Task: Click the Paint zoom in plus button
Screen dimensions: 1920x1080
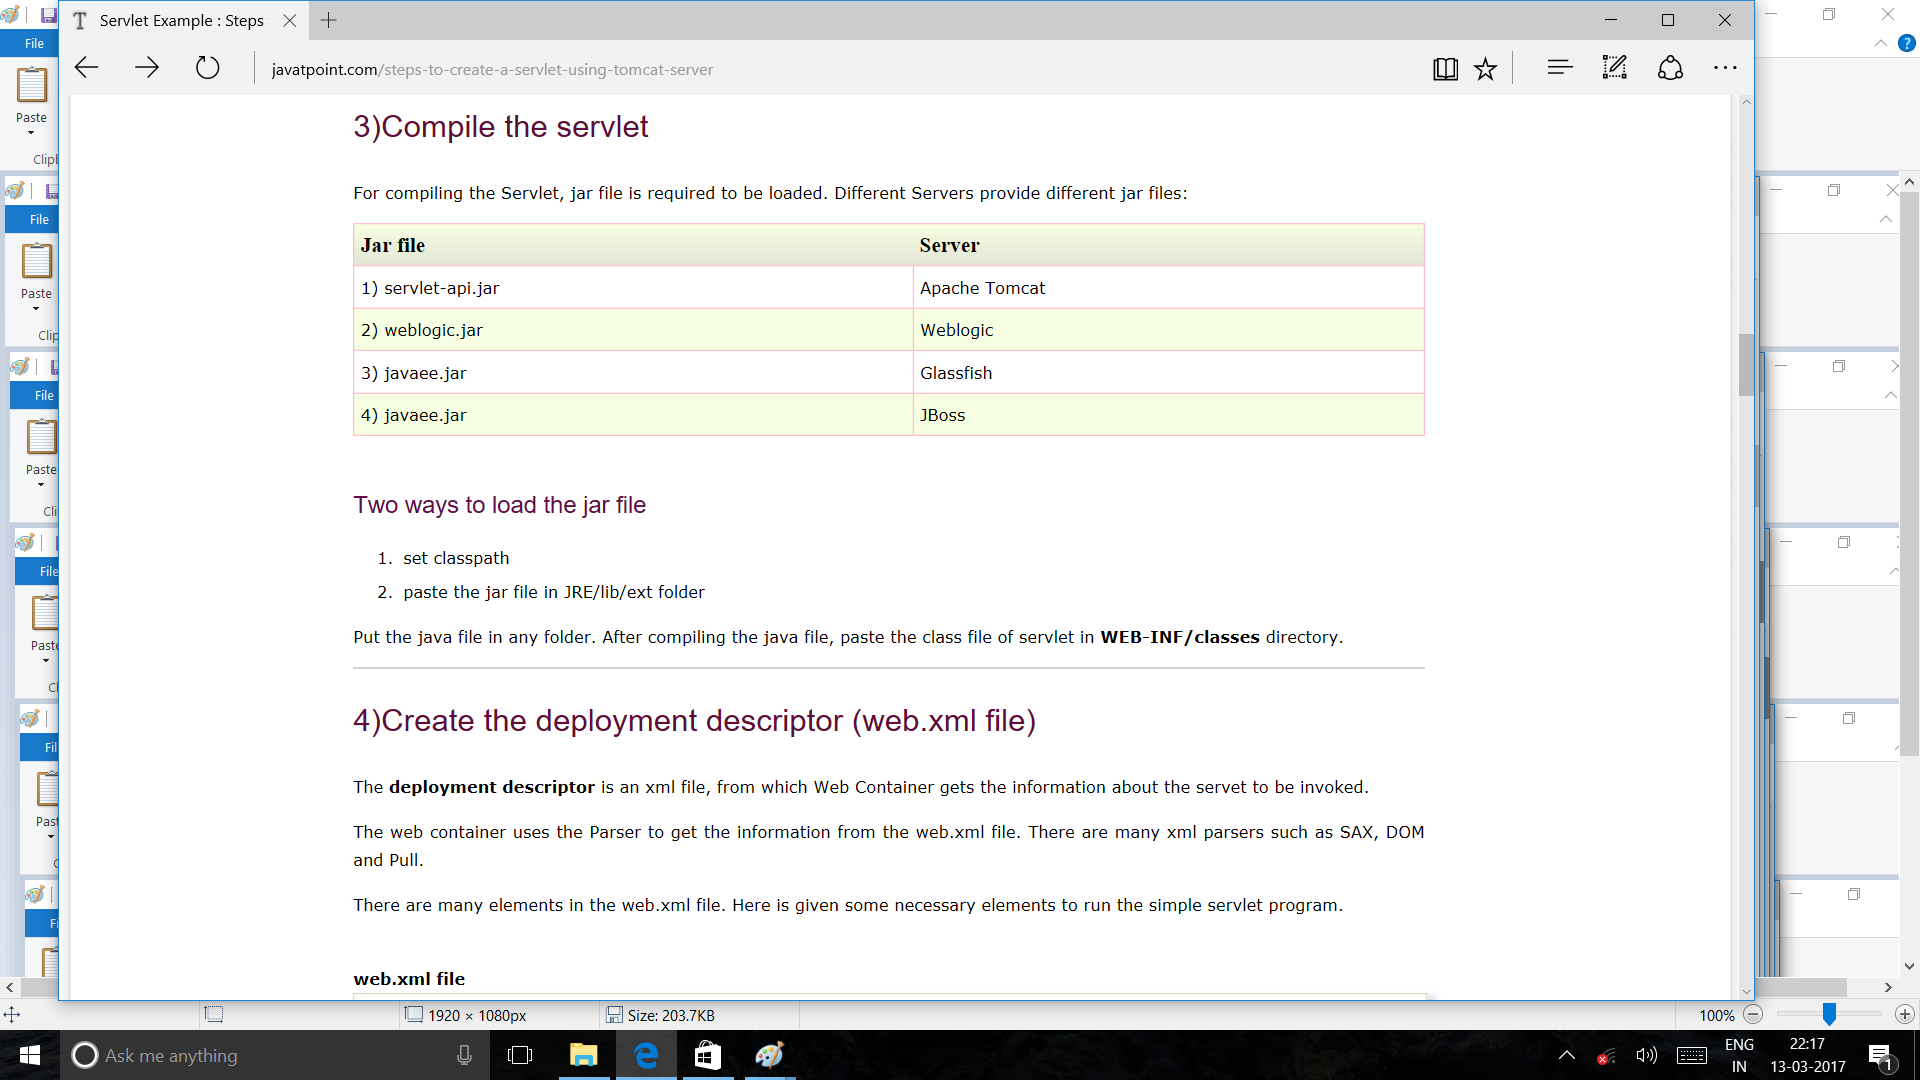Action: (1905, 1015)
